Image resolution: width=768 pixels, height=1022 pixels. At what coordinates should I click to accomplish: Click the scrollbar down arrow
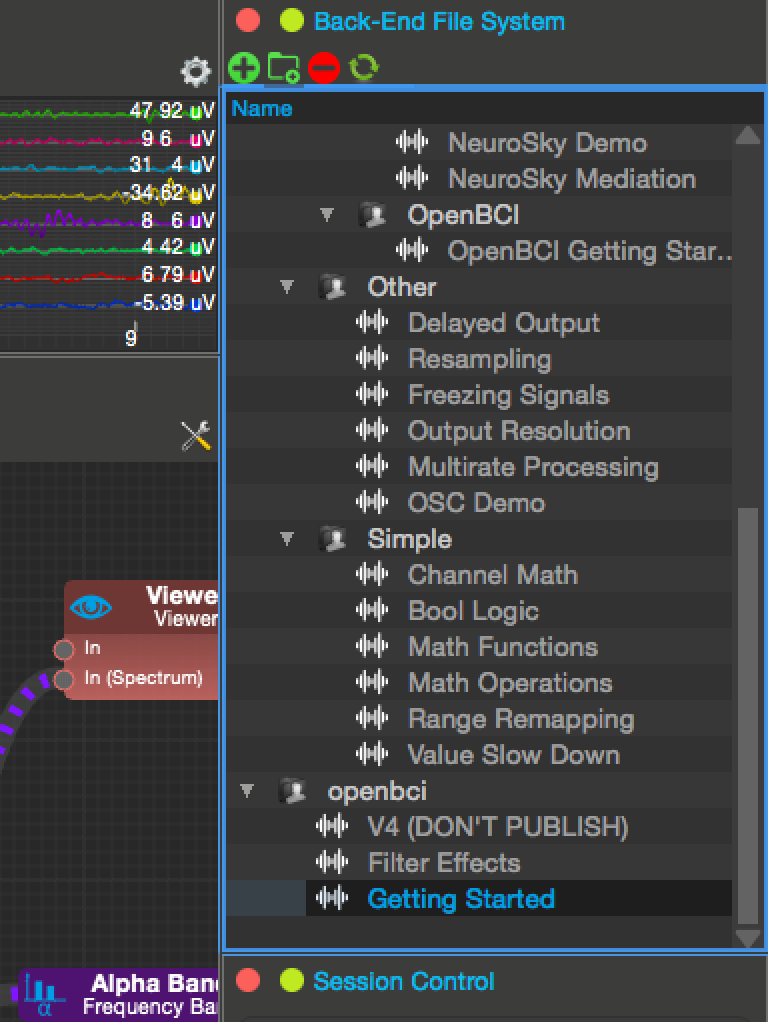point(747,938)
